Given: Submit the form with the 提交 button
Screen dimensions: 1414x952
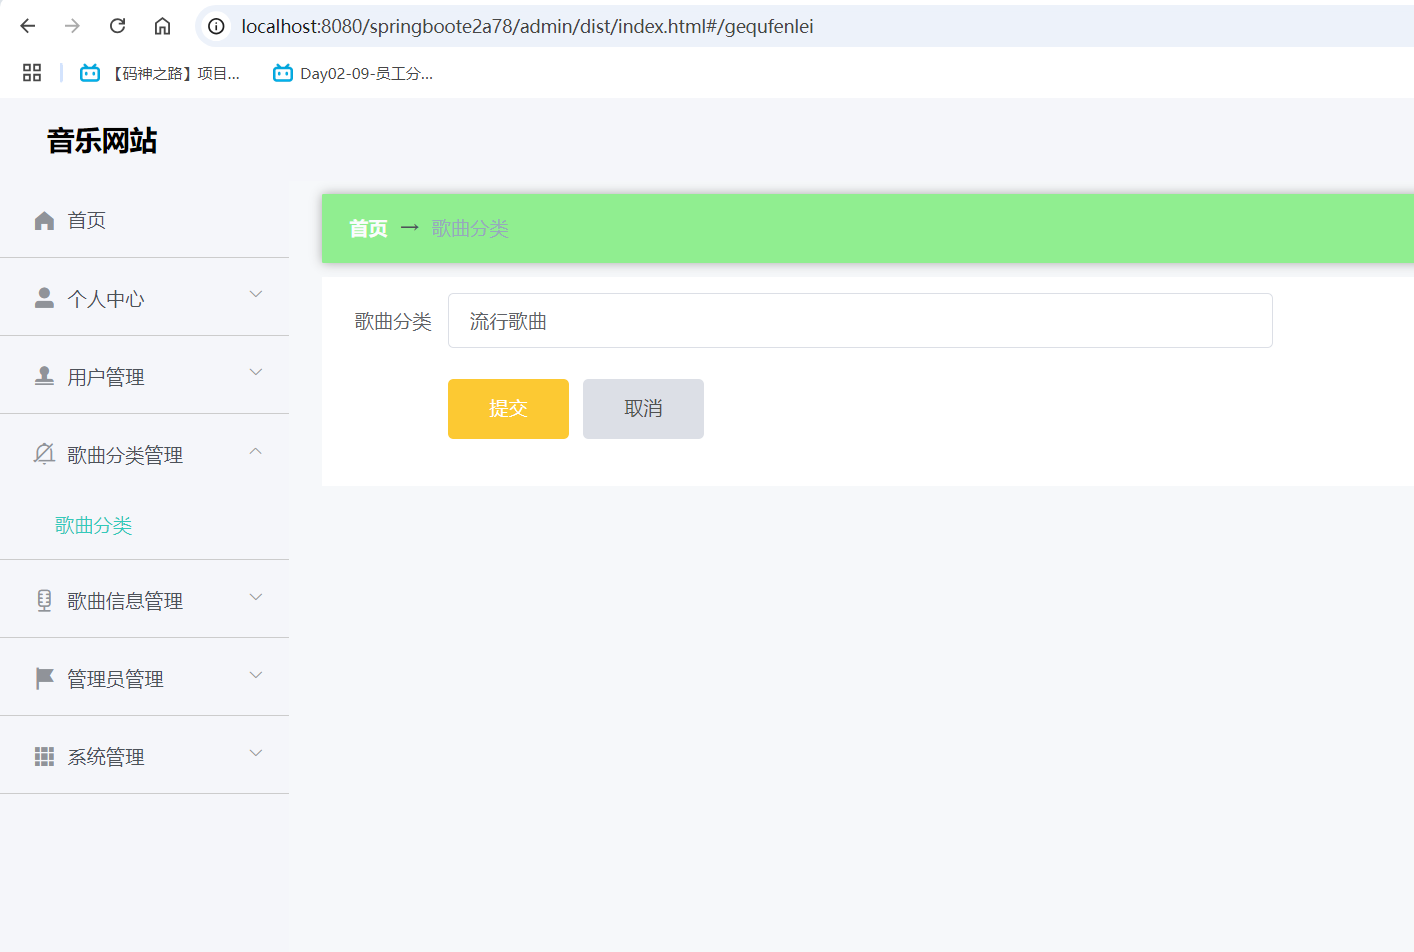Looking at the screenshot, I should click(x=508, y=409).
